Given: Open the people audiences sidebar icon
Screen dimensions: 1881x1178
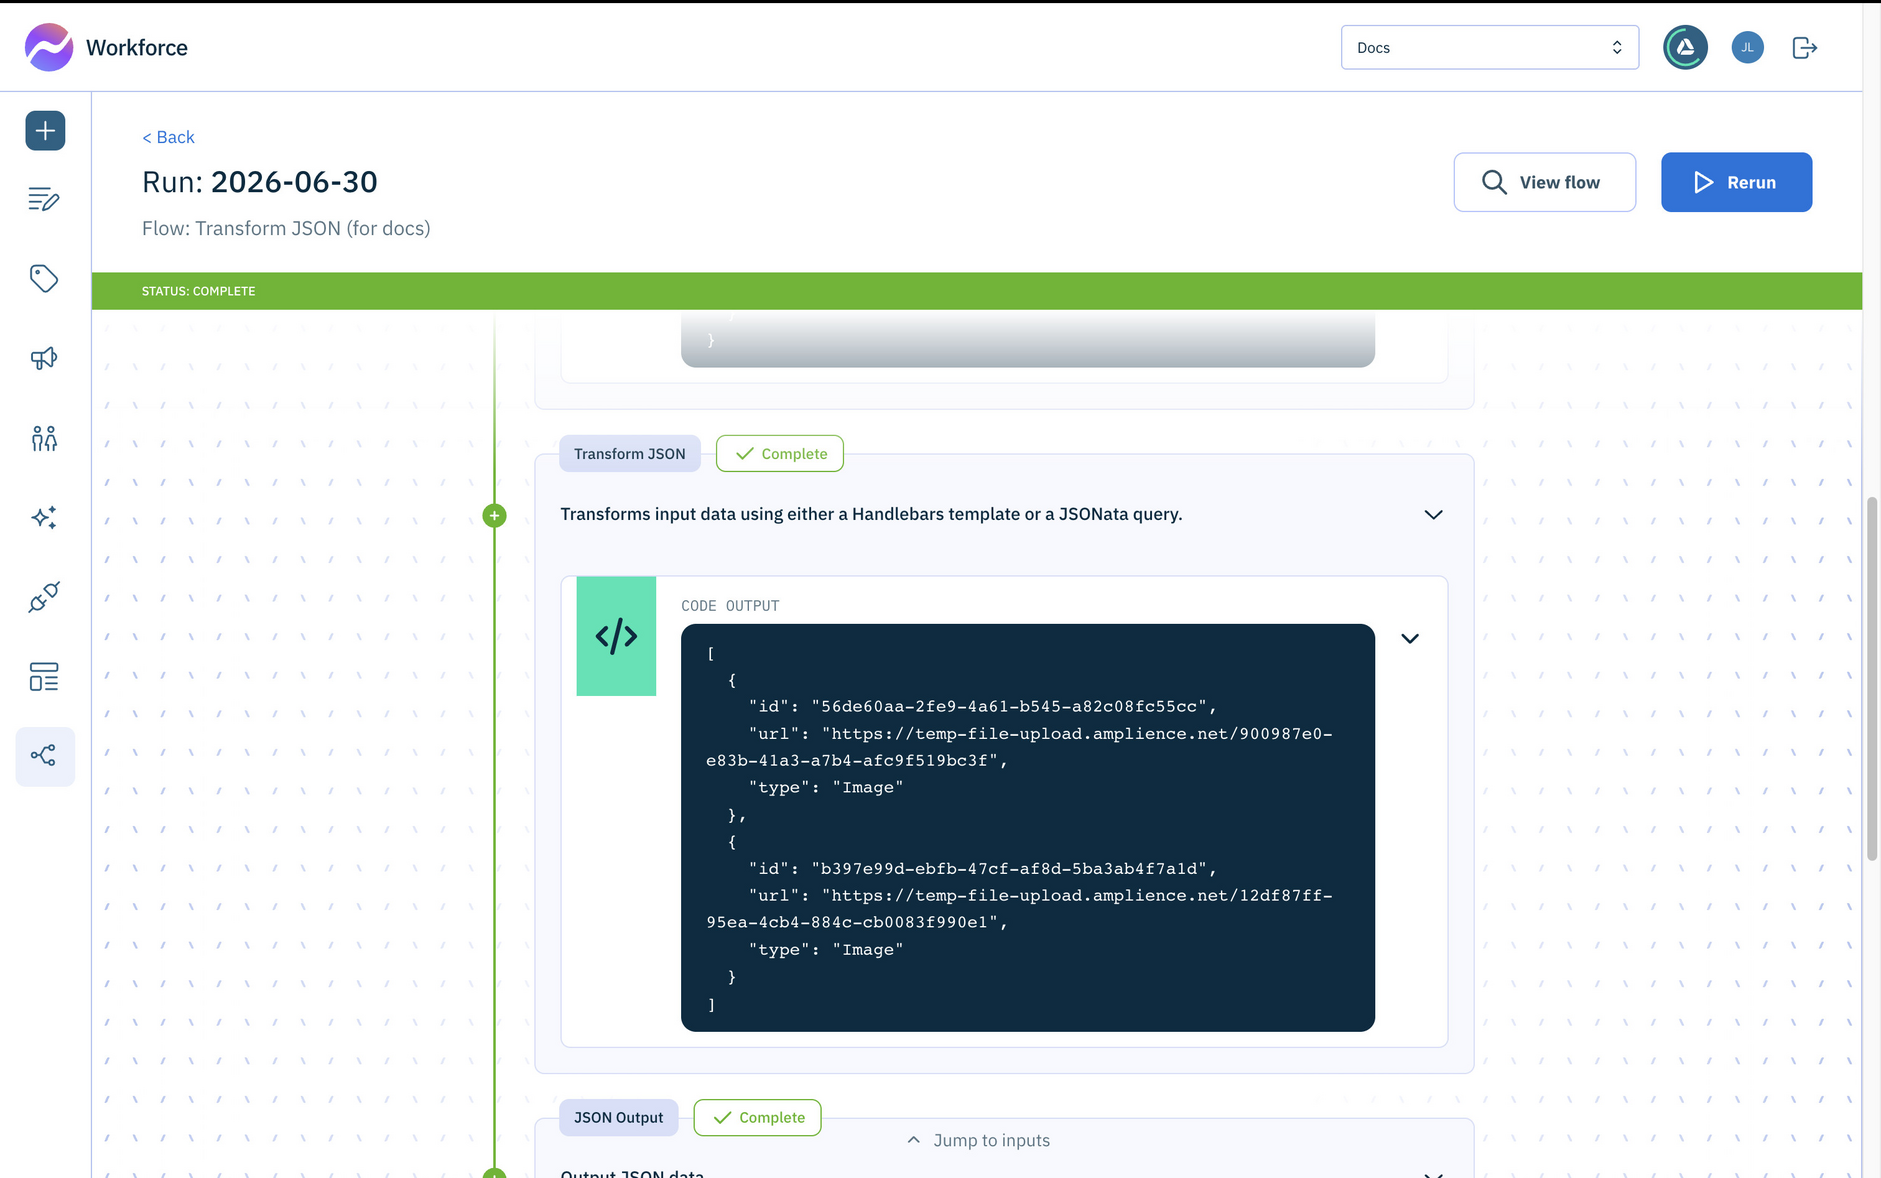Looking at the screenshot, I should (x=44, y=438).
